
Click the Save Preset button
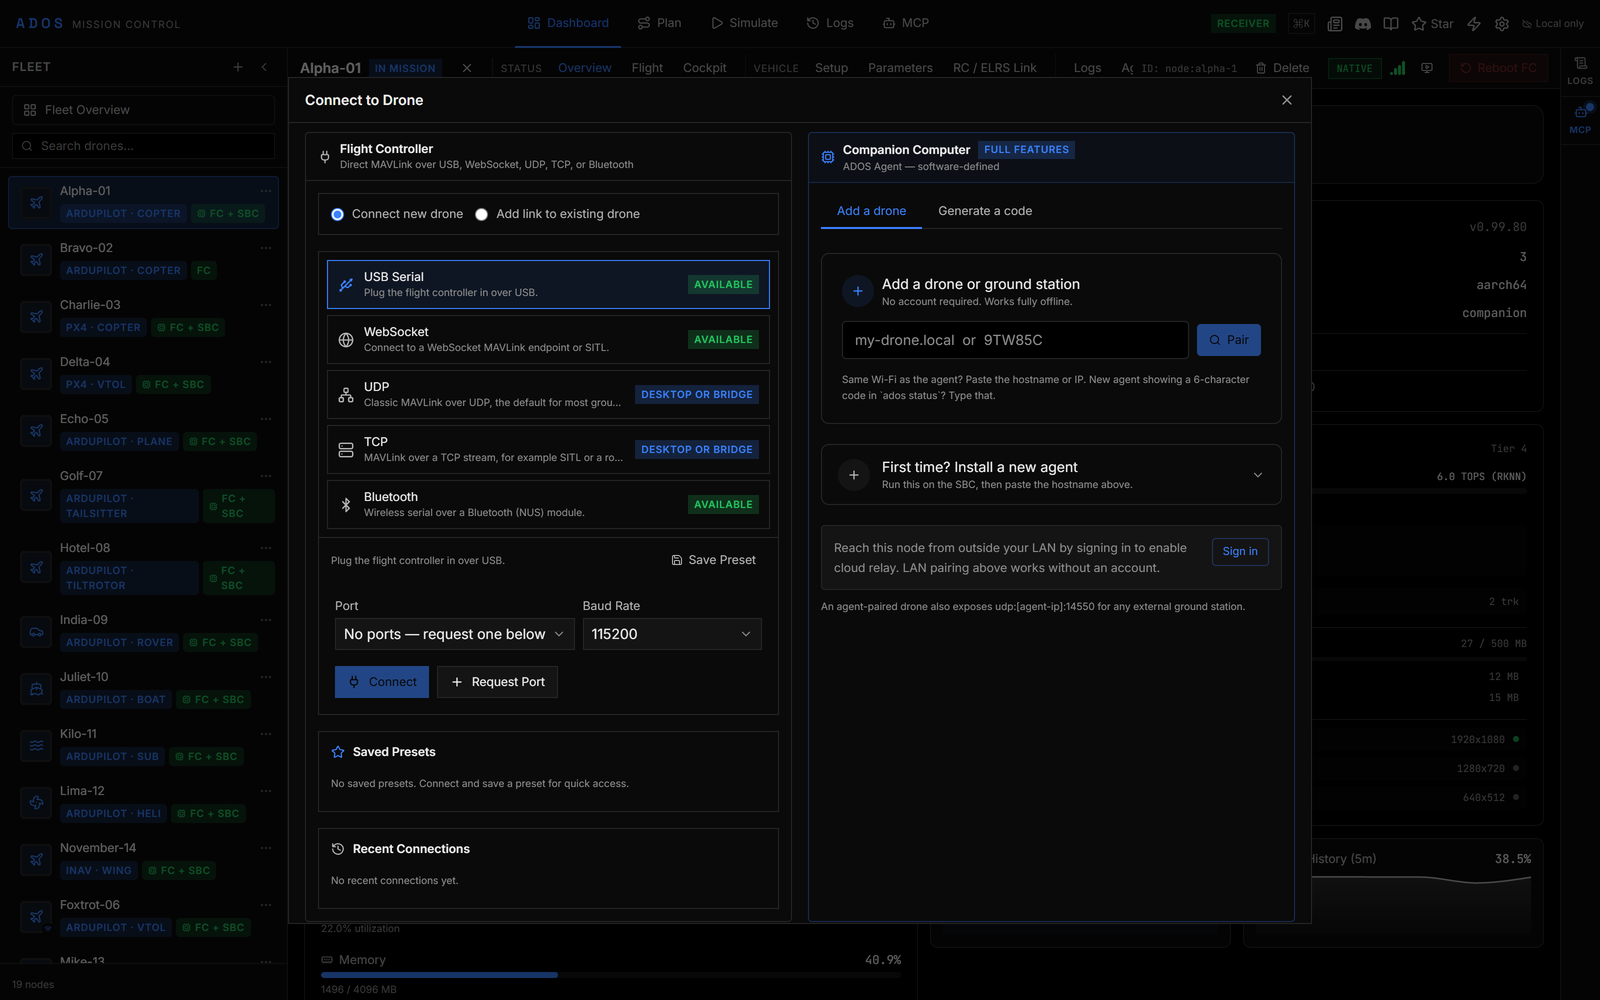pos(714,560)
